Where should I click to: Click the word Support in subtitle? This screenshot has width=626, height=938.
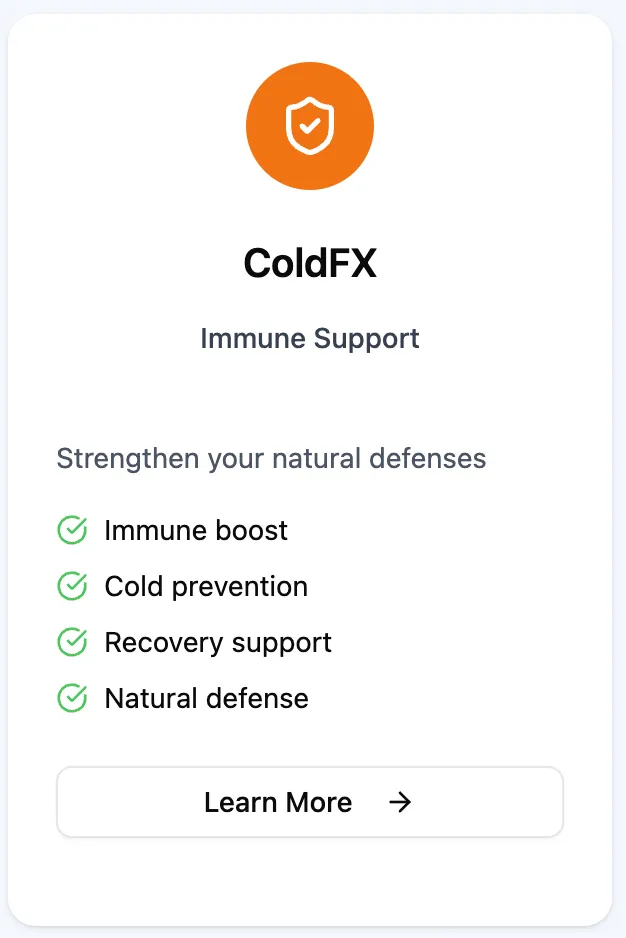coord(366,339)
